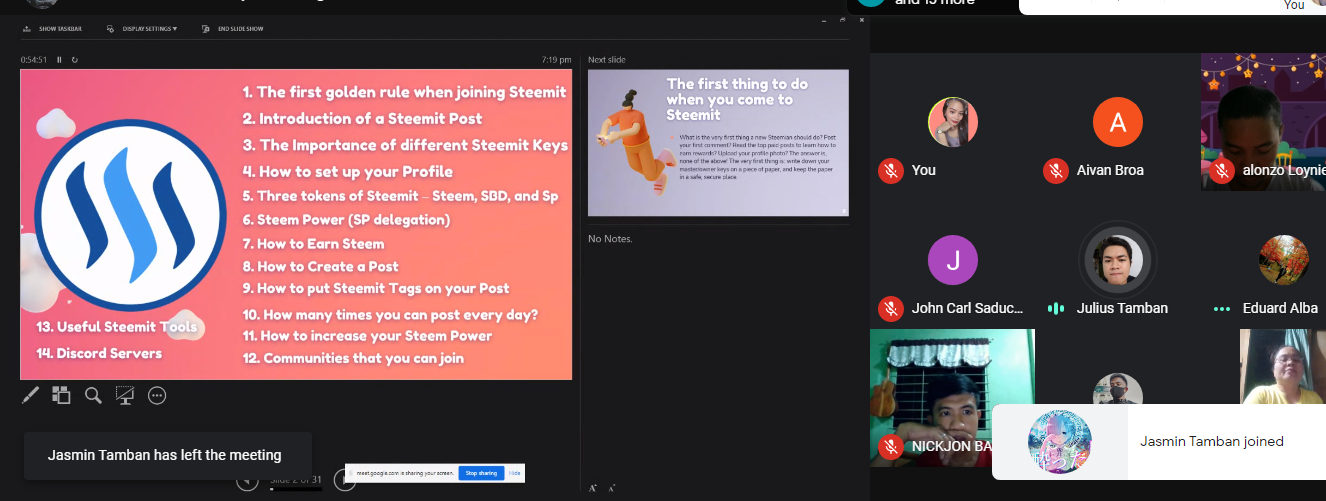Click alonzo Loynie's muted microphone icon
Image resolution: width=1326 pixels, height=501 pixels.
tap(1221, 170)
